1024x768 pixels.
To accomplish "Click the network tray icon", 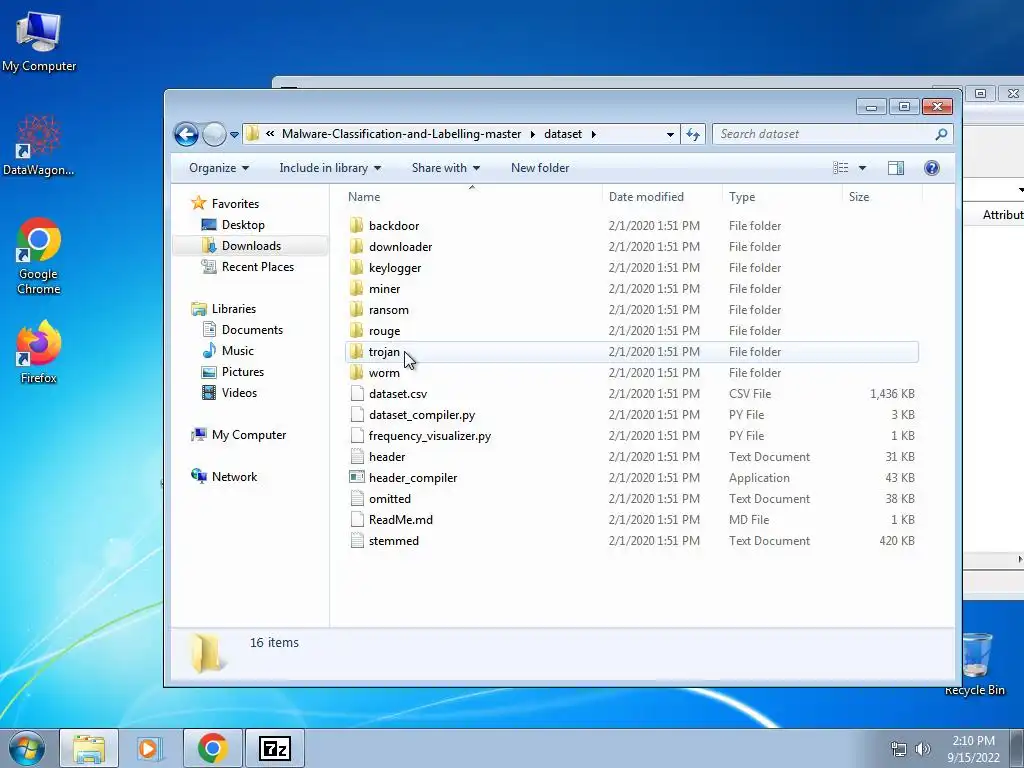I will coord(899,749).
